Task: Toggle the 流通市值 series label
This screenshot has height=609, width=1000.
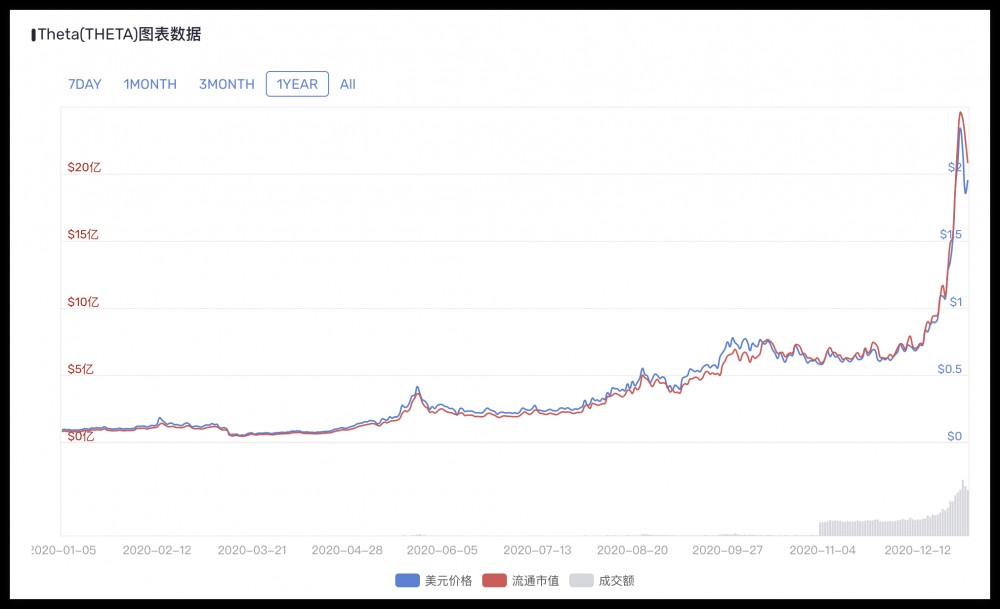Action: pos(535,580)
